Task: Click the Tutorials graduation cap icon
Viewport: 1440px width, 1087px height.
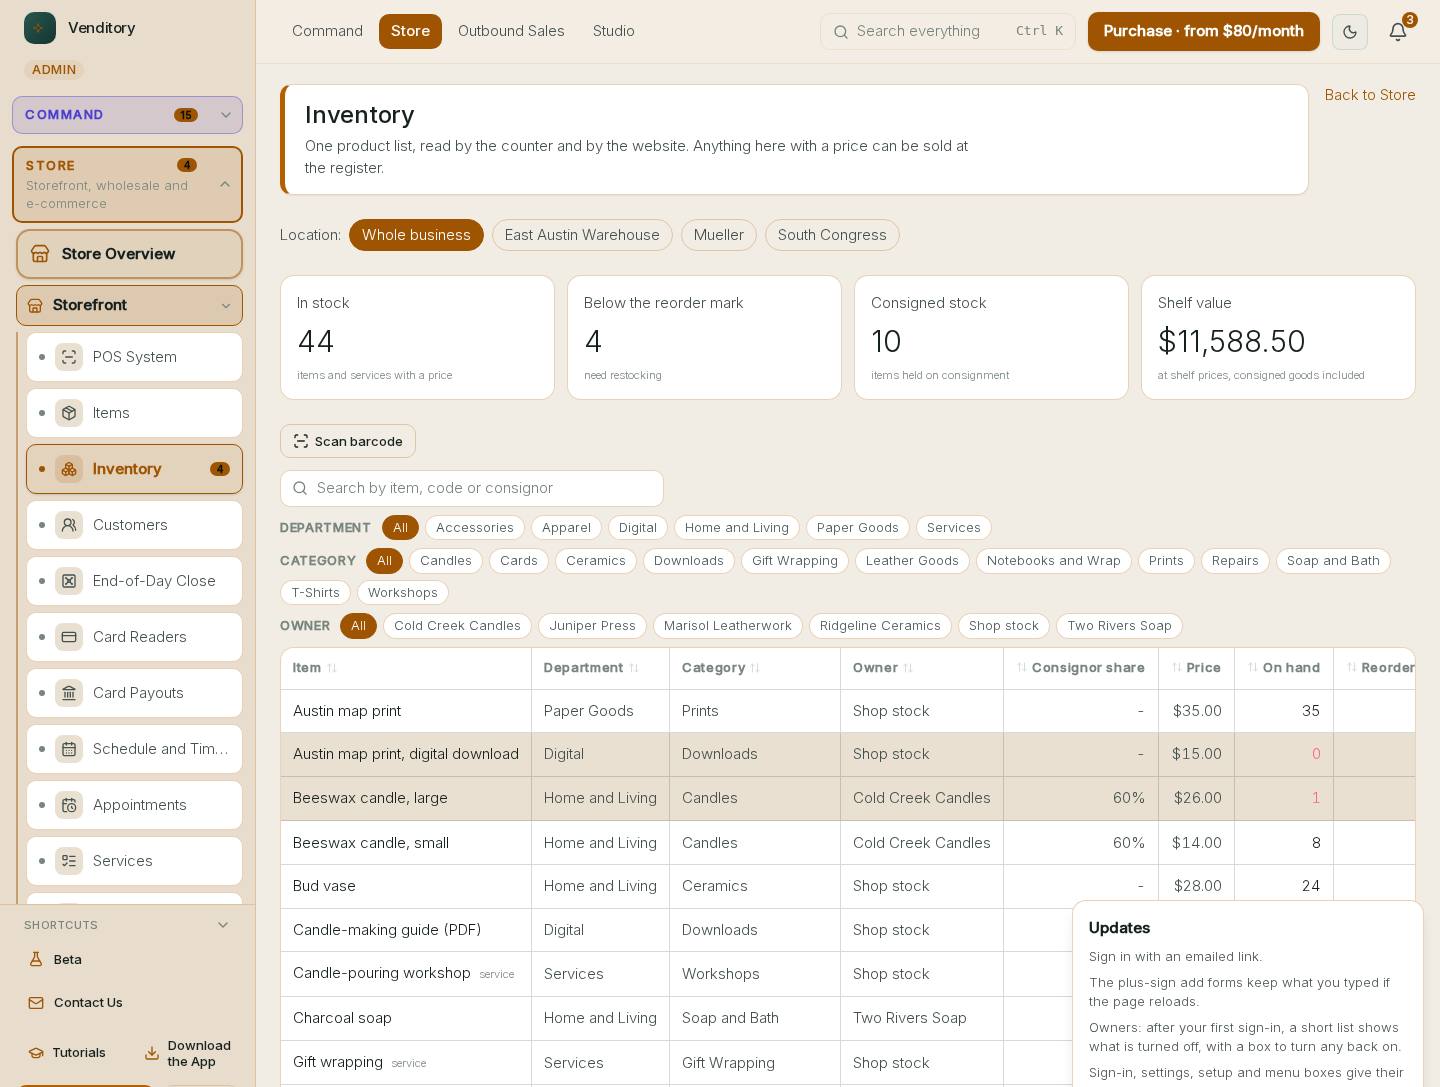Action: click(36, 1053)
